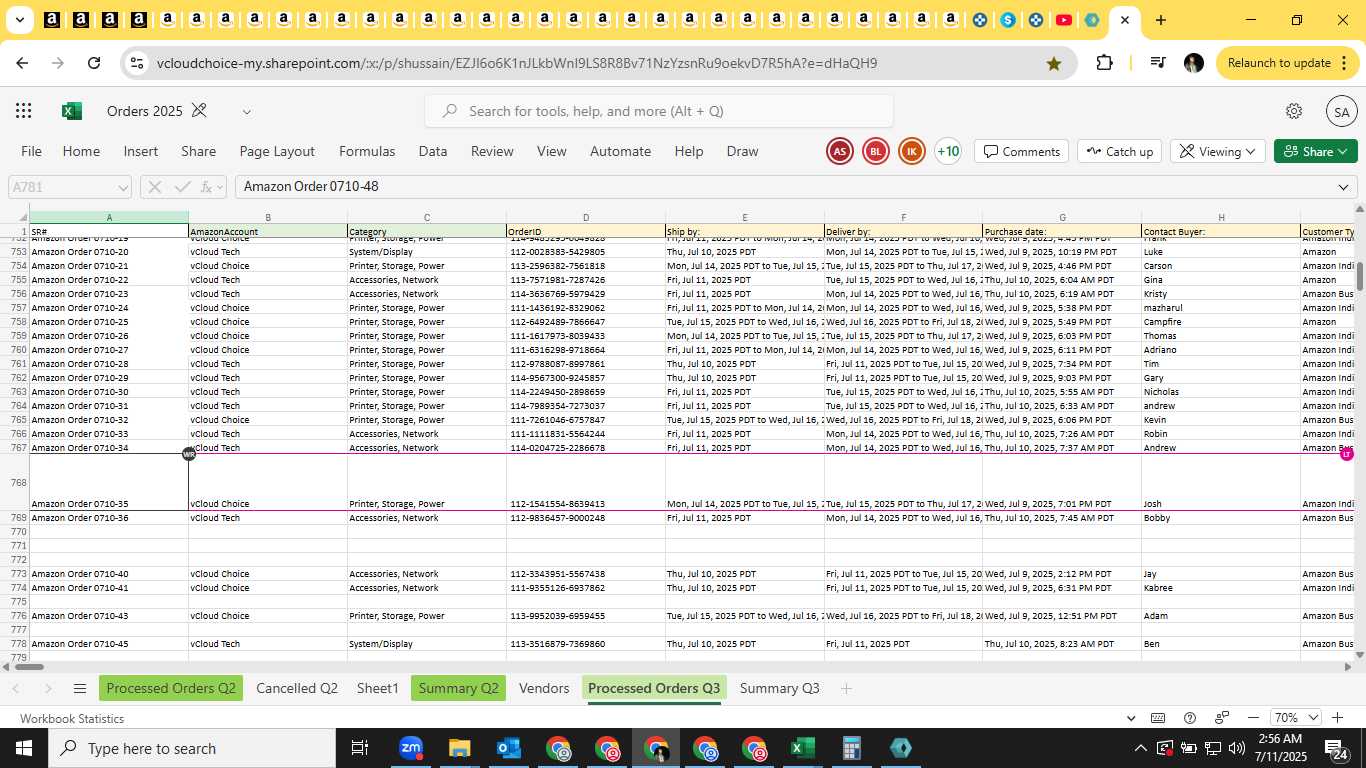Click the save status icon next to Orders 2025
The height and width of the screenshot is (768, 1366).
point(199,111)
